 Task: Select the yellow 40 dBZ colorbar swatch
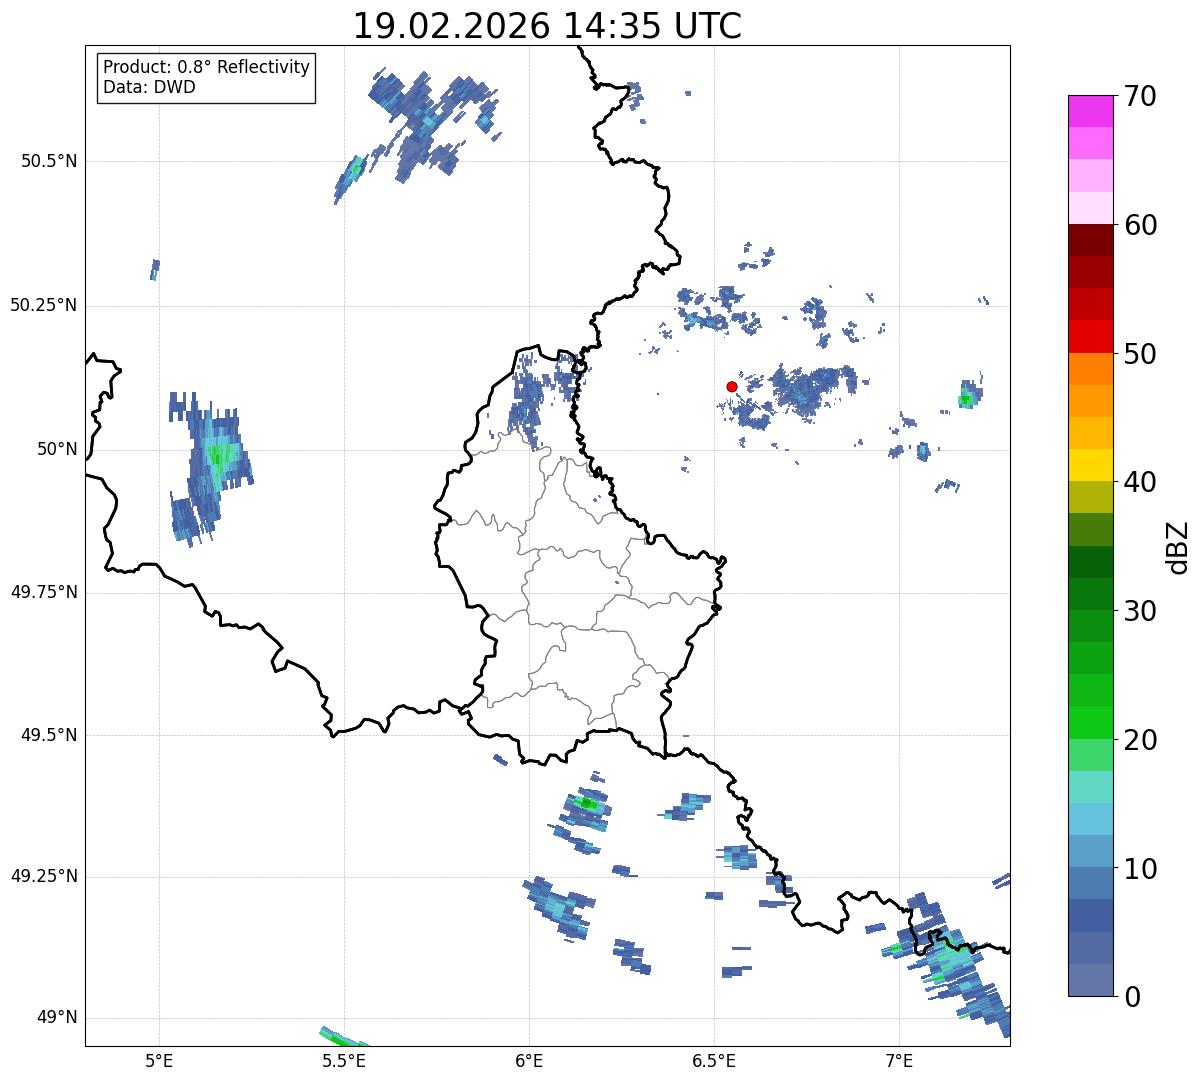(1089, 465)
